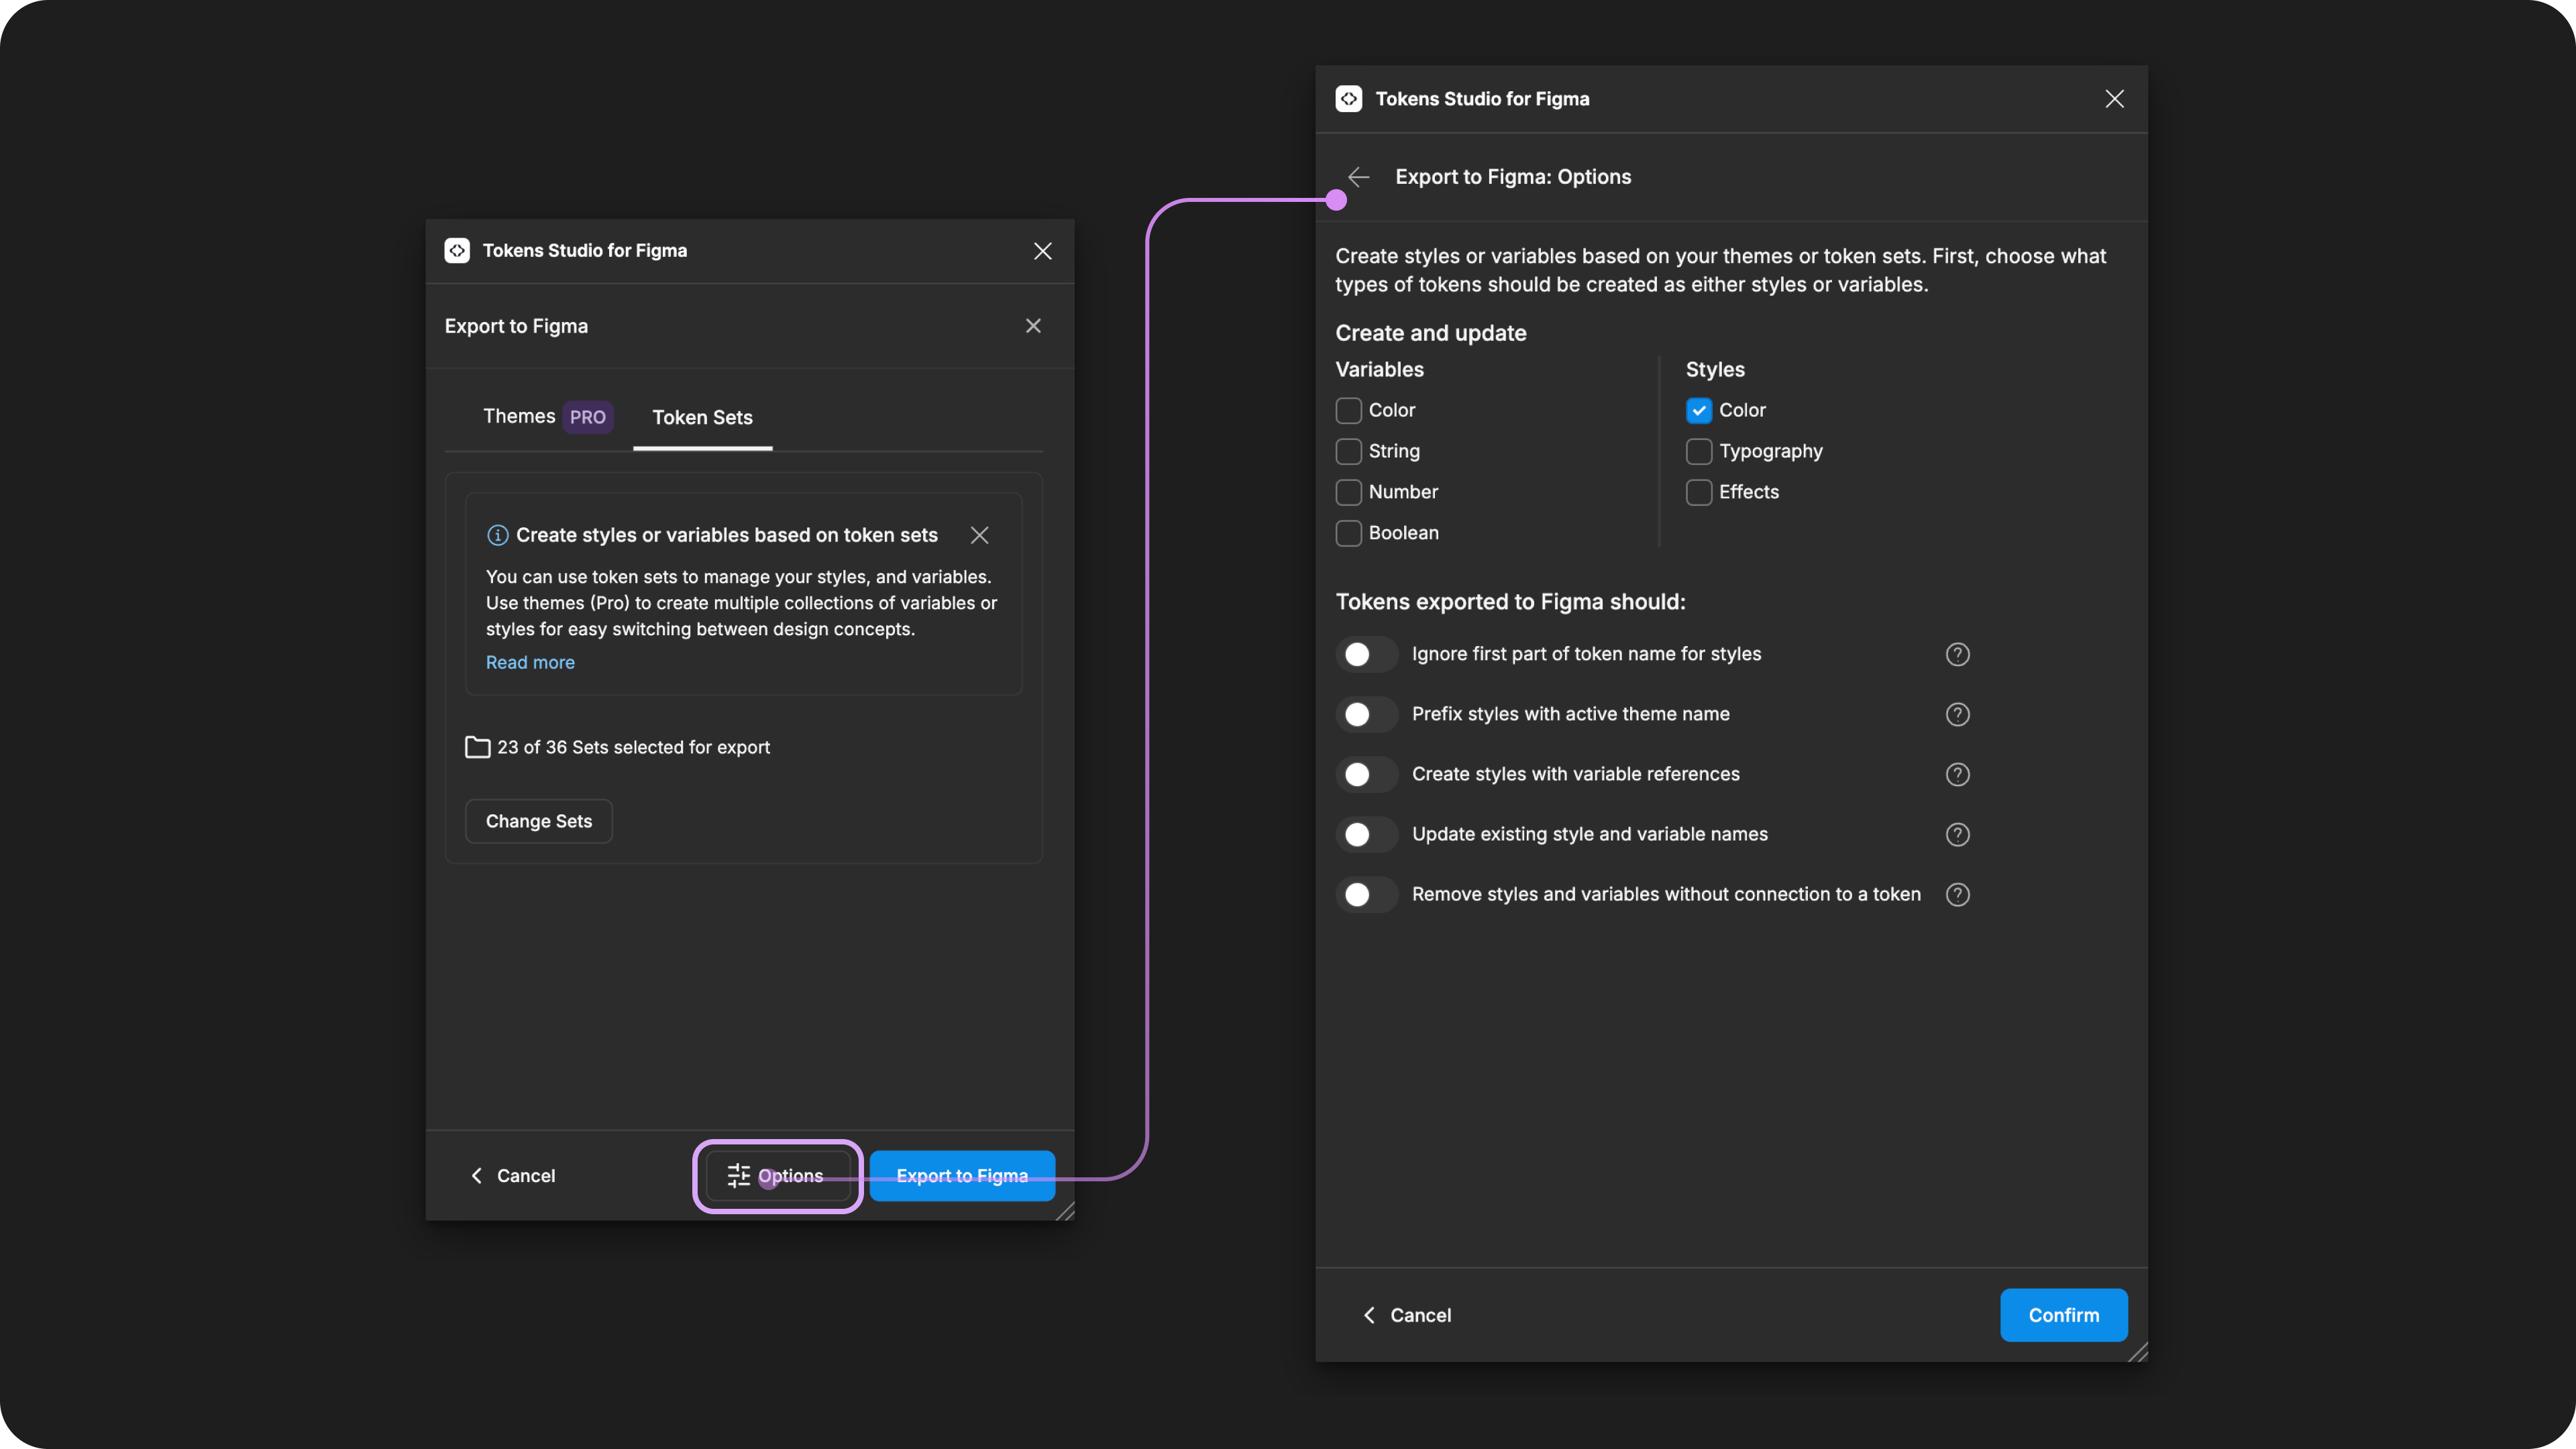Click the back arrow in Options header
The width and height of the screenshot is (2576, 1449).
tap(1358, 177)
